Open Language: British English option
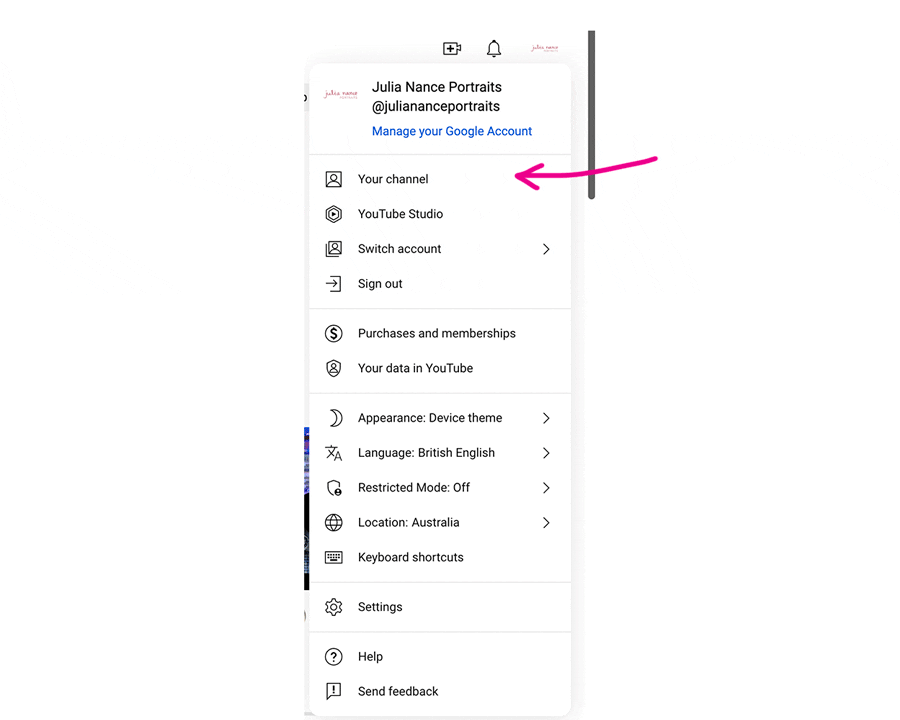 440,453
